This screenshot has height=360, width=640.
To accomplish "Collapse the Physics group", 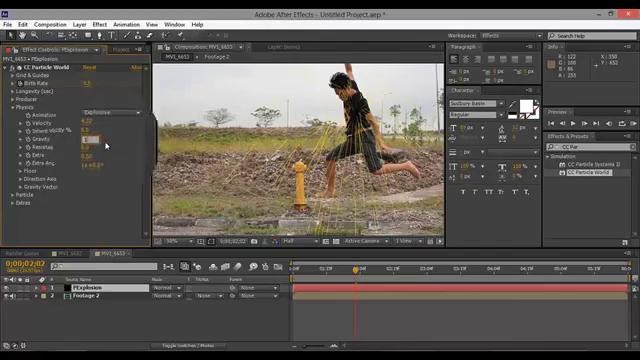I will [12, 107].
